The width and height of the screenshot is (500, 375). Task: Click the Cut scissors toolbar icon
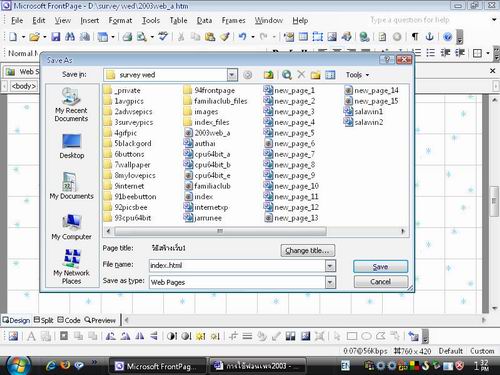click(x=181, y=37)
